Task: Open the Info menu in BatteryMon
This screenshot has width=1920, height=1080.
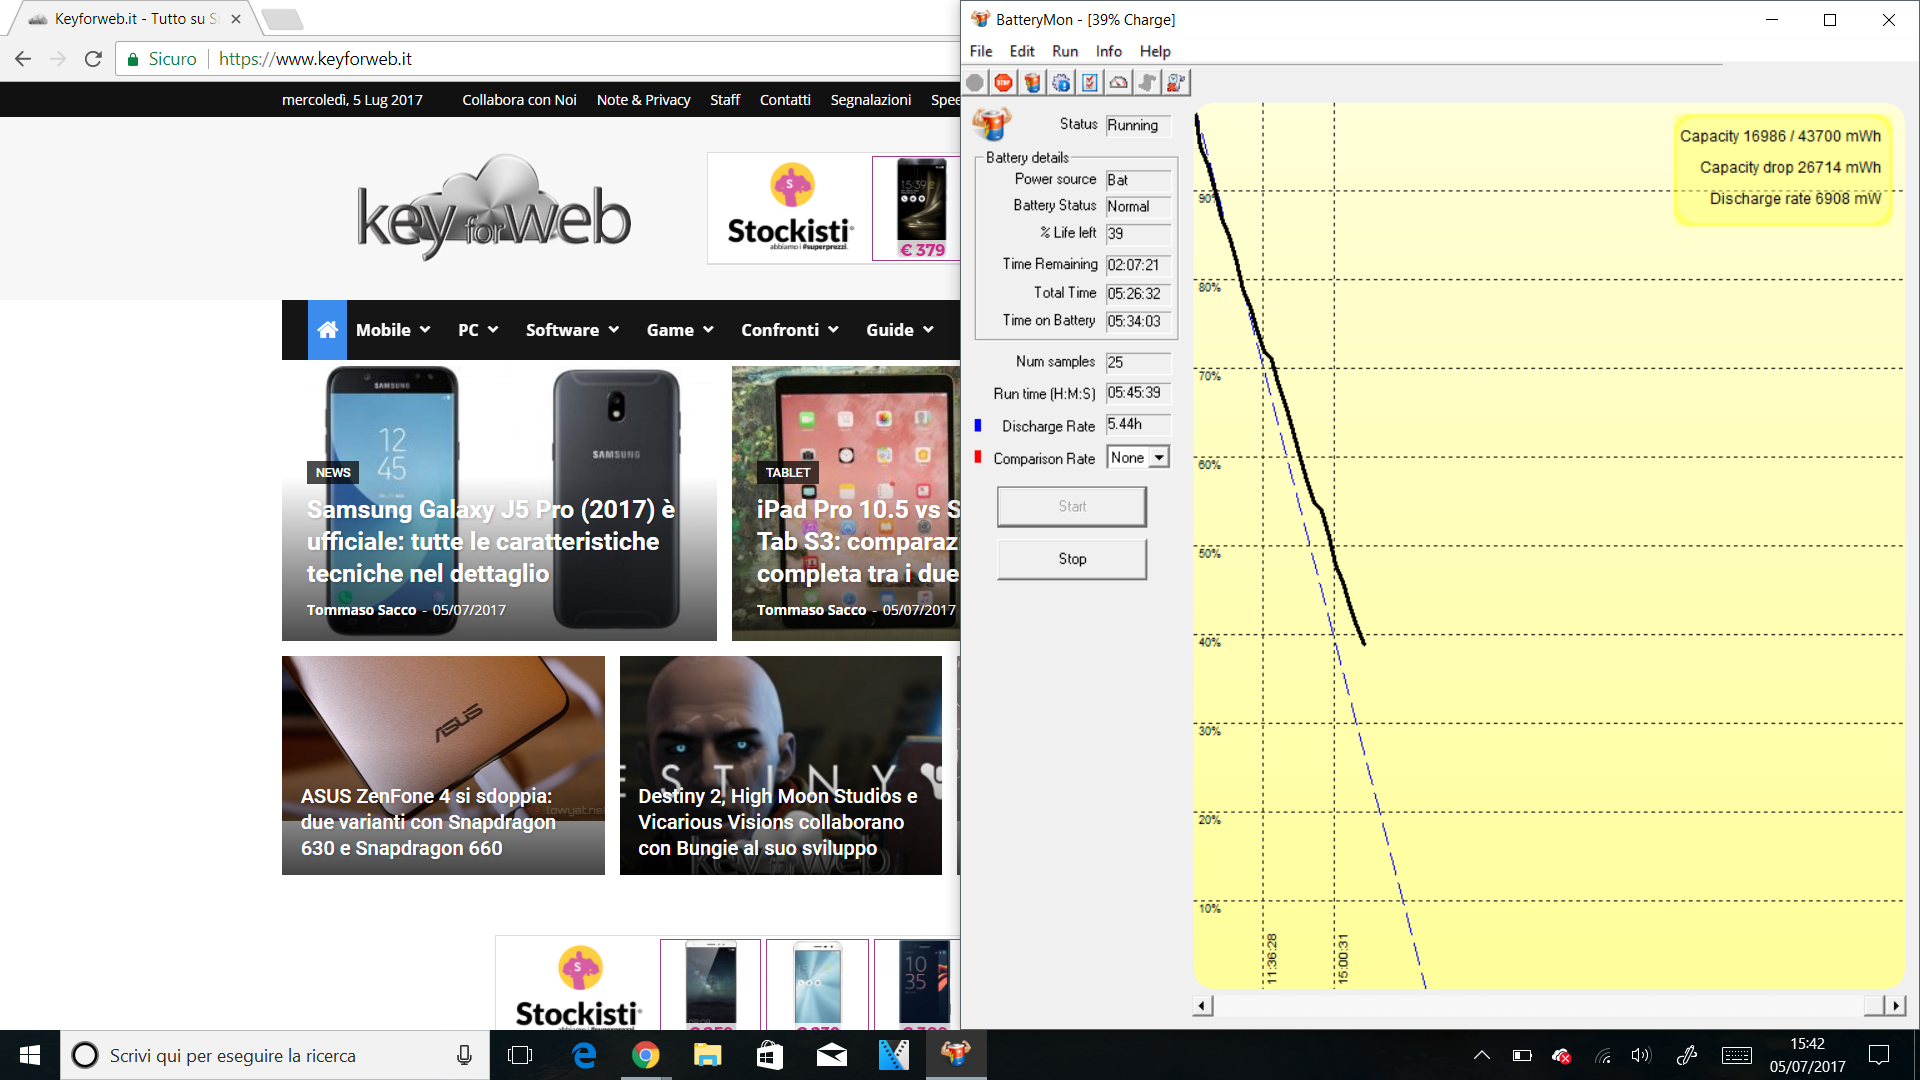Action: 1108,51
